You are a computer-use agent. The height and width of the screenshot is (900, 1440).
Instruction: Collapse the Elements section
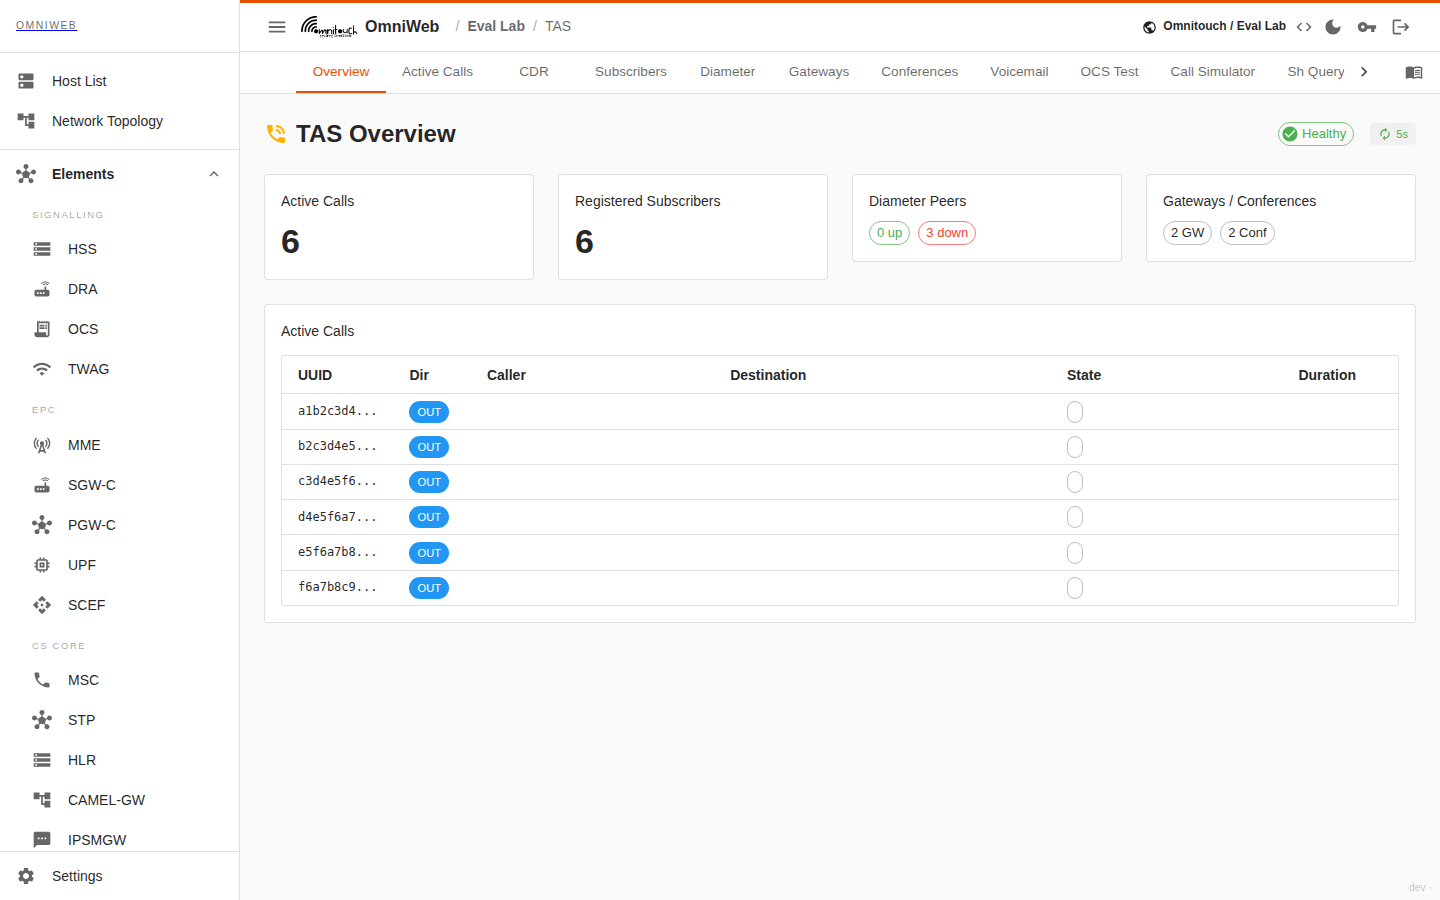[x=120, y=174]
